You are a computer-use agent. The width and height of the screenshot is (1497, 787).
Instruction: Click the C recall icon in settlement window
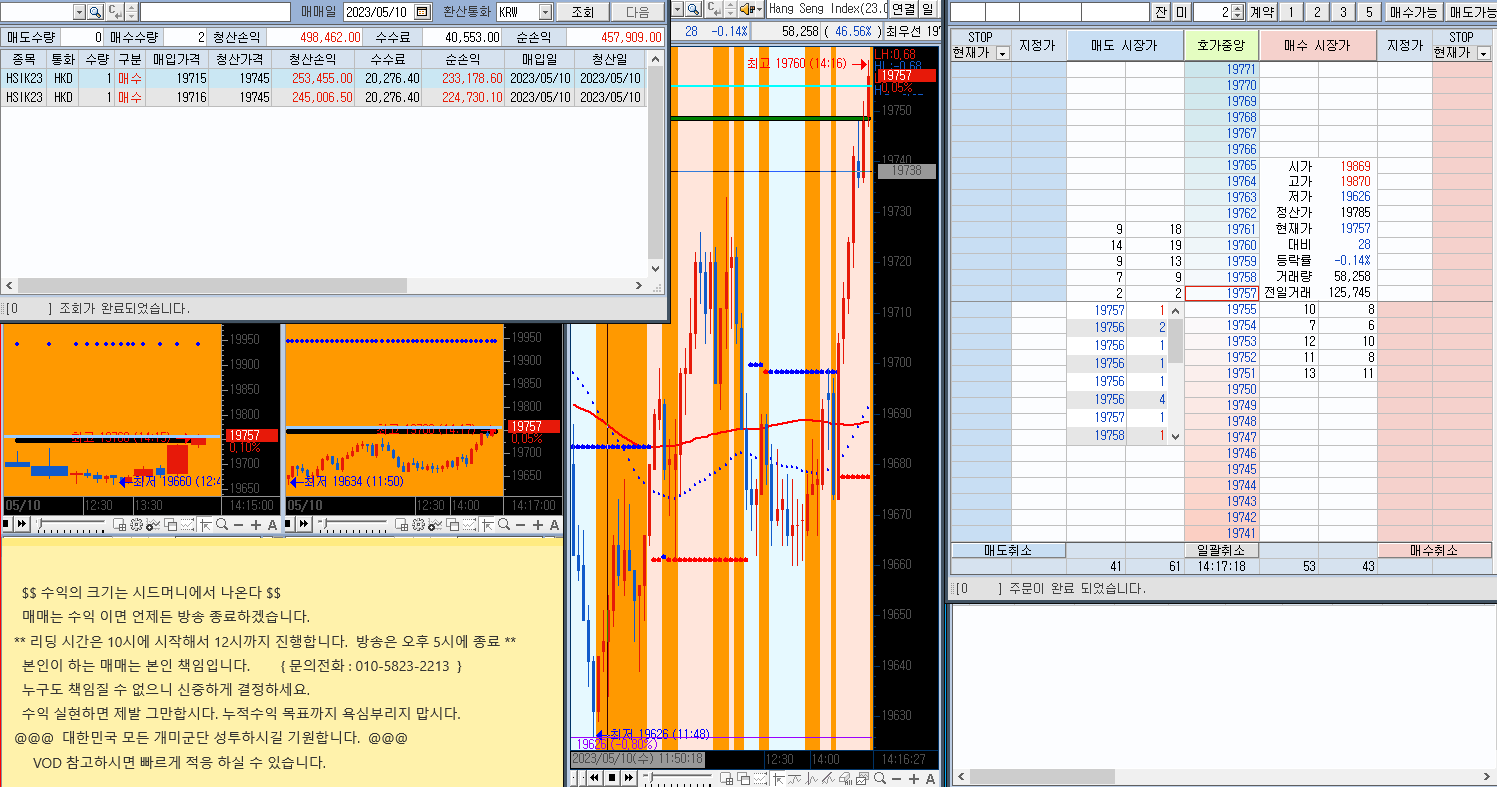coord(115,12)
